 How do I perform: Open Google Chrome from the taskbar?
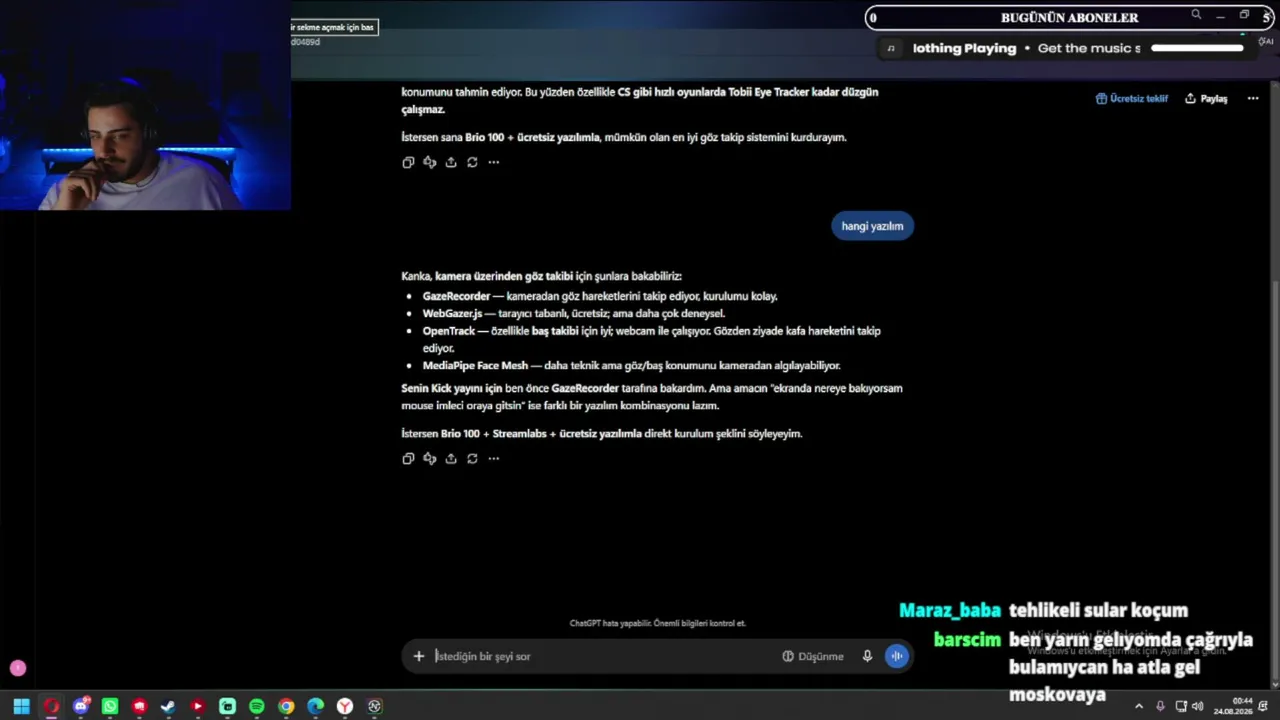(x=286, y=707)
